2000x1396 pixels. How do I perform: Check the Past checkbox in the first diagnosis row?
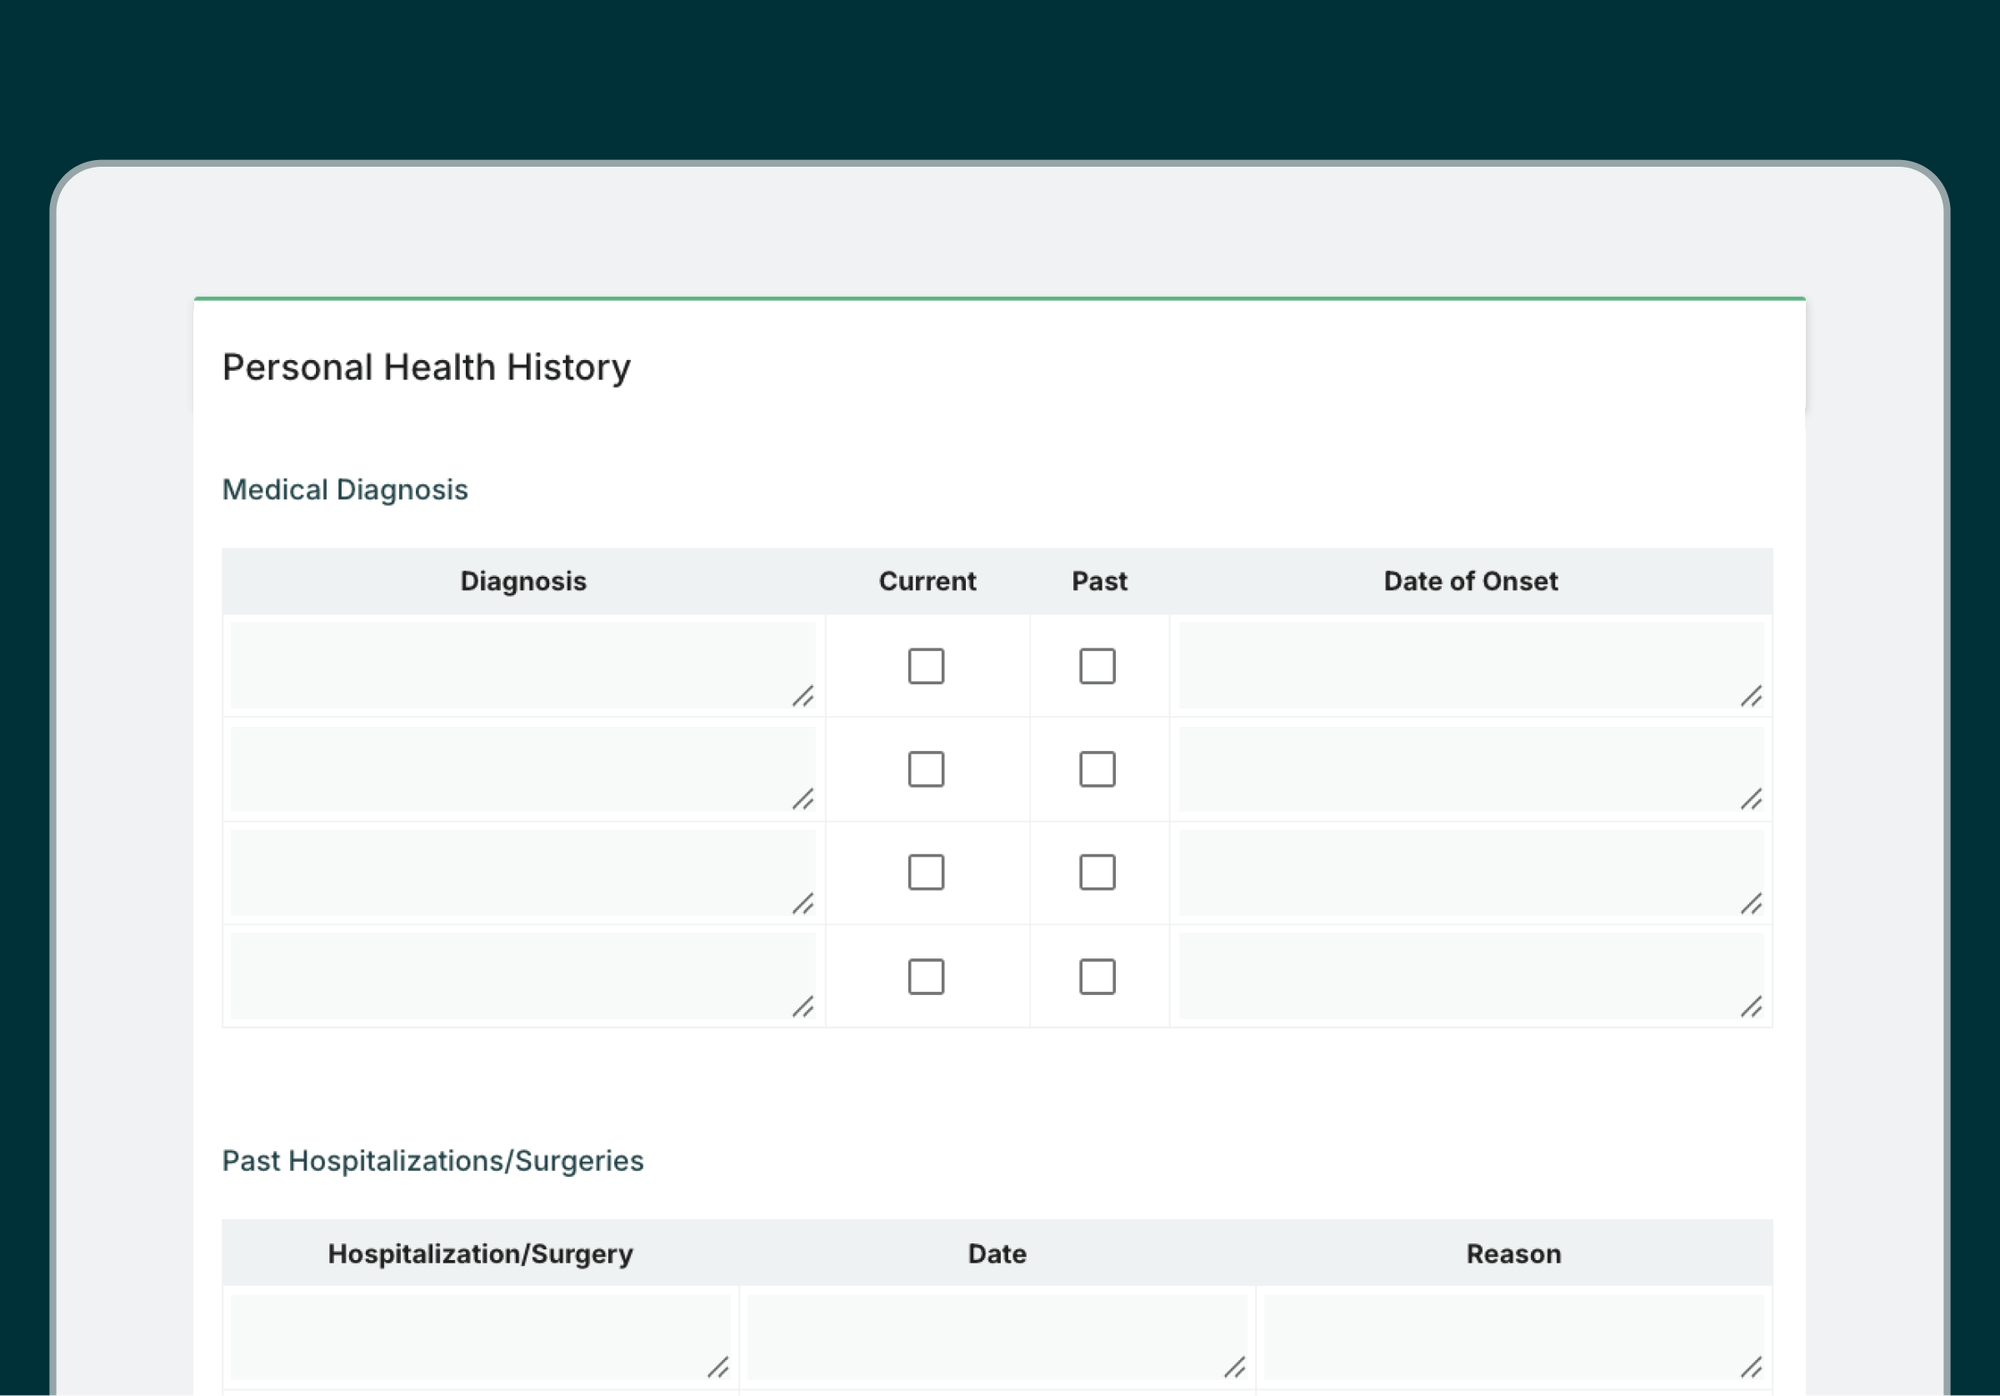click(x=1097, y=666)
